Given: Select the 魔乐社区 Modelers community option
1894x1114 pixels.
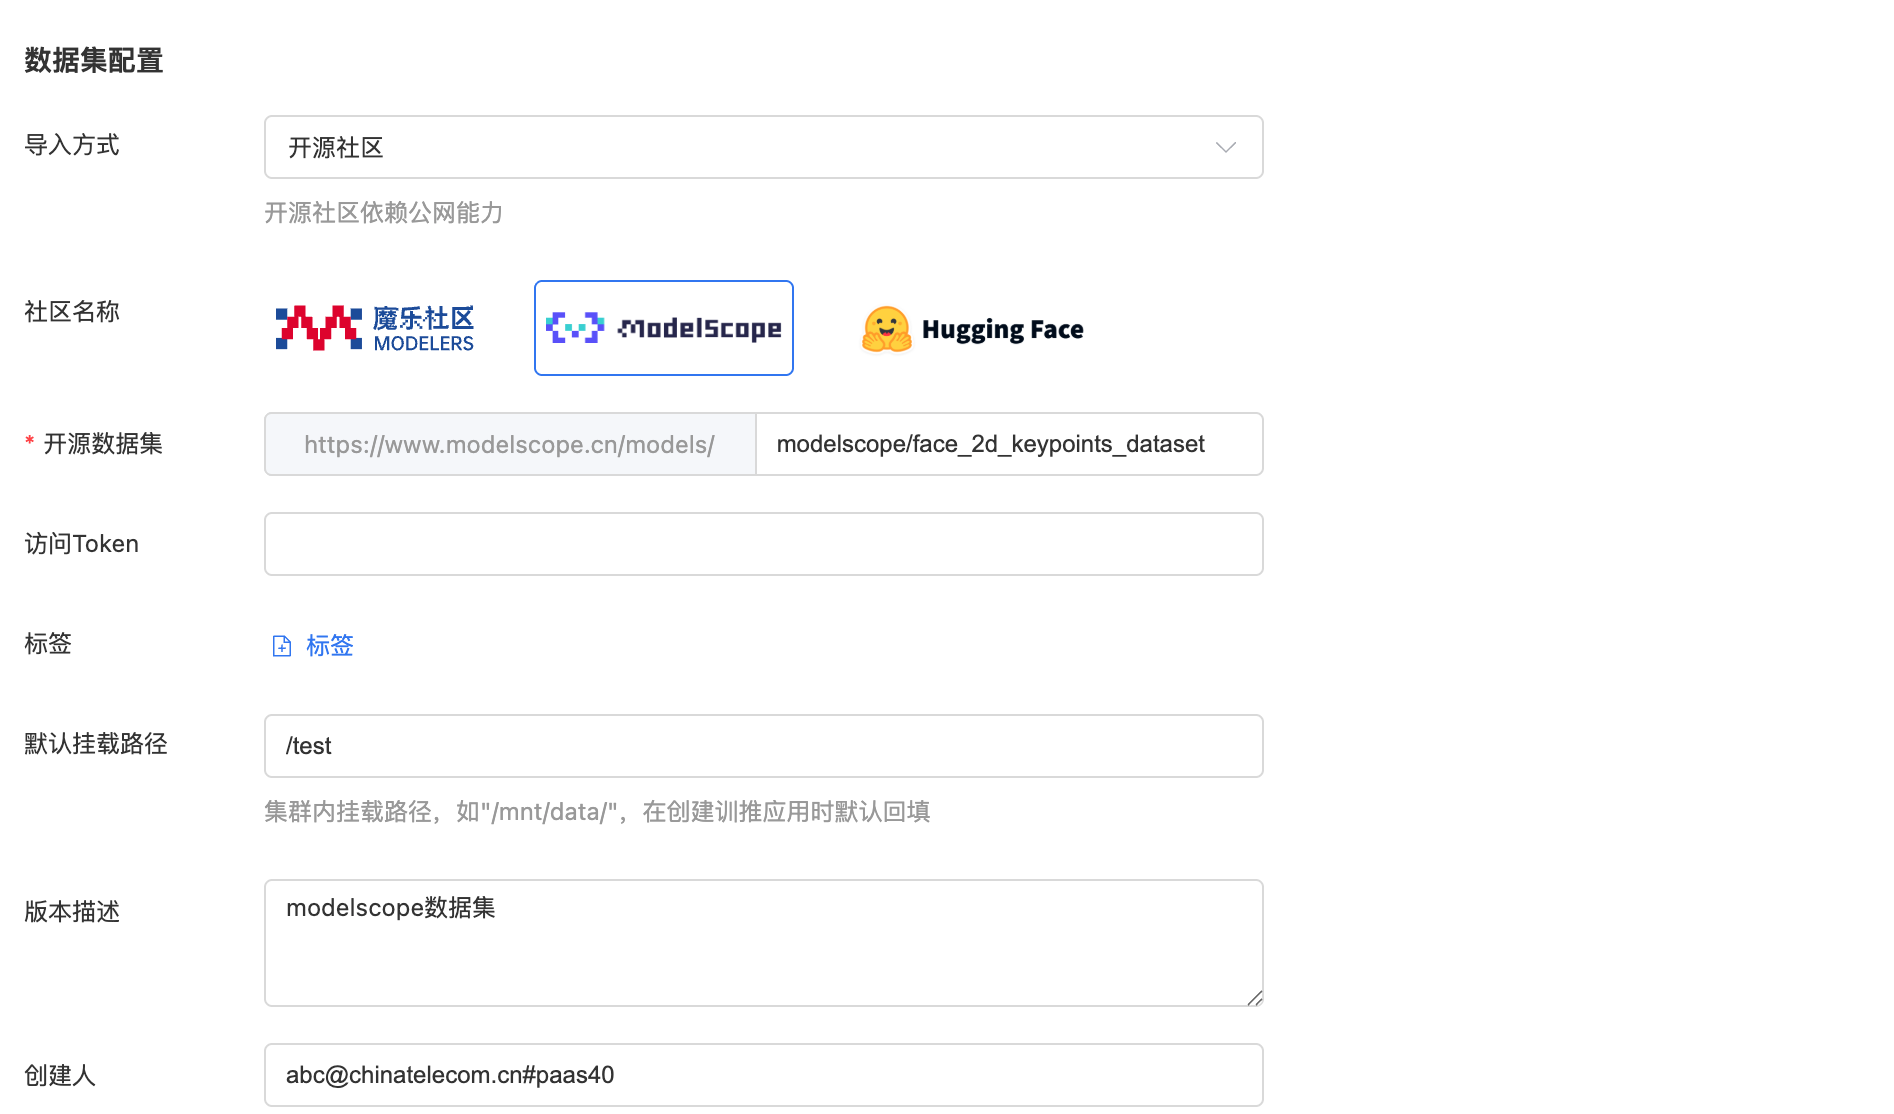Looking at the screenshot, I should (x=375, y=328).
